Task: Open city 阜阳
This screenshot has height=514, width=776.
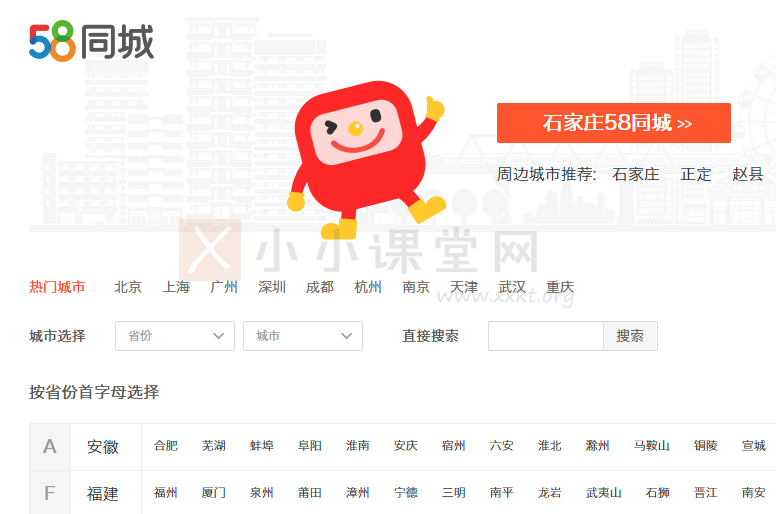Action: [310, 446]
